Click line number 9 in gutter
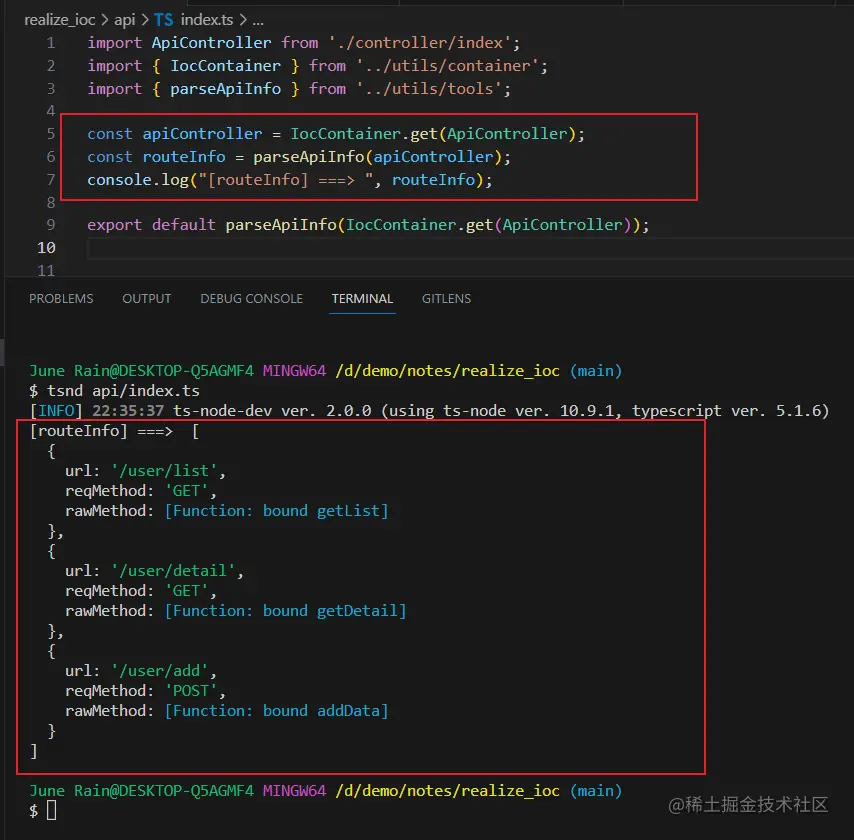The image size is (854, 840). 51,224
